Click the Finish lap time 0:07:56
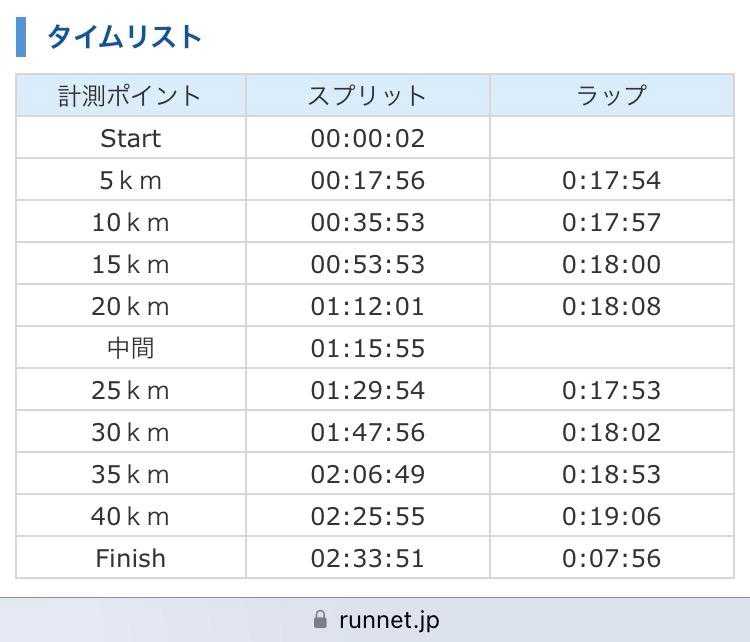This screenshot has height=642, width=750. pyautogui.click(x=611, y=558)
